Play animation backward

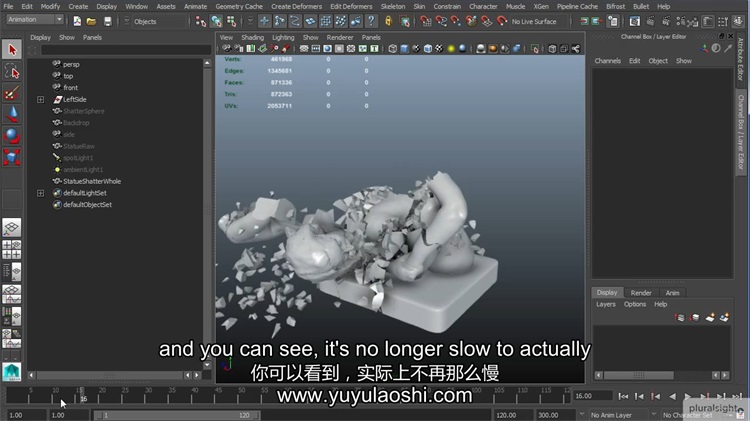point(673,396)
